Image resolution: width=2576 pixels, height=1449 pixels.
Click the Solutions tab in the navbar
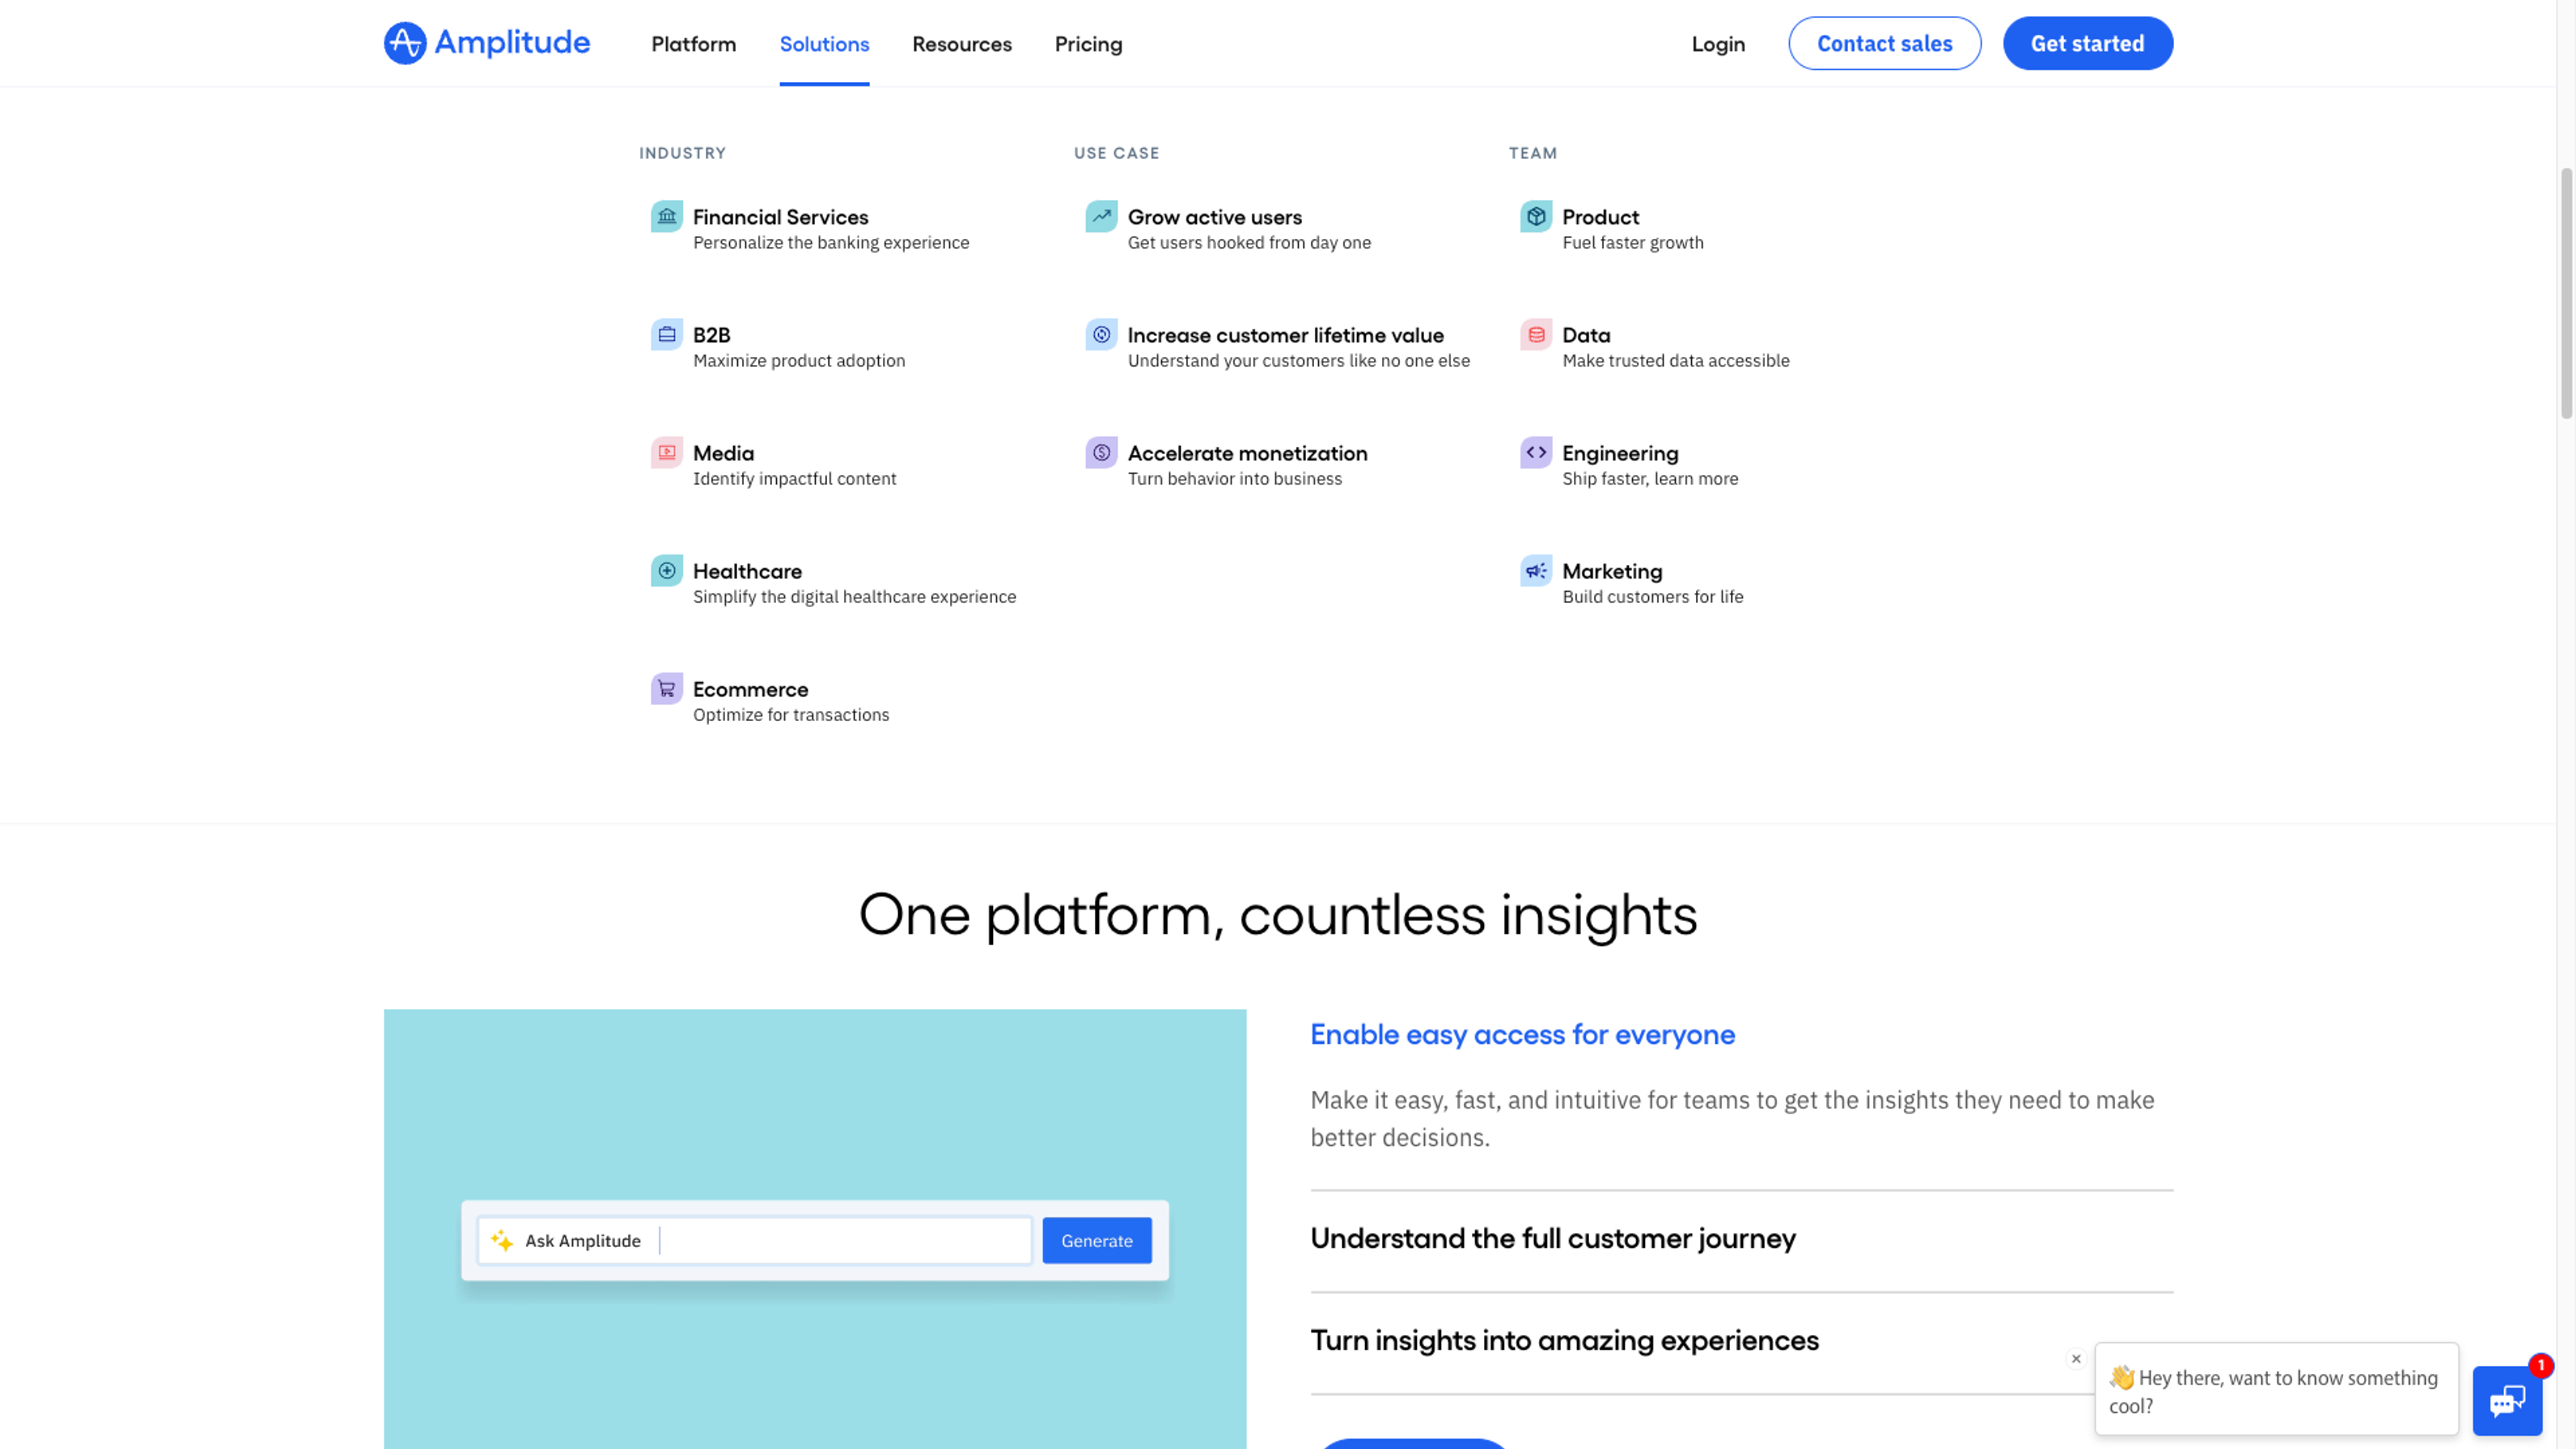824,42
